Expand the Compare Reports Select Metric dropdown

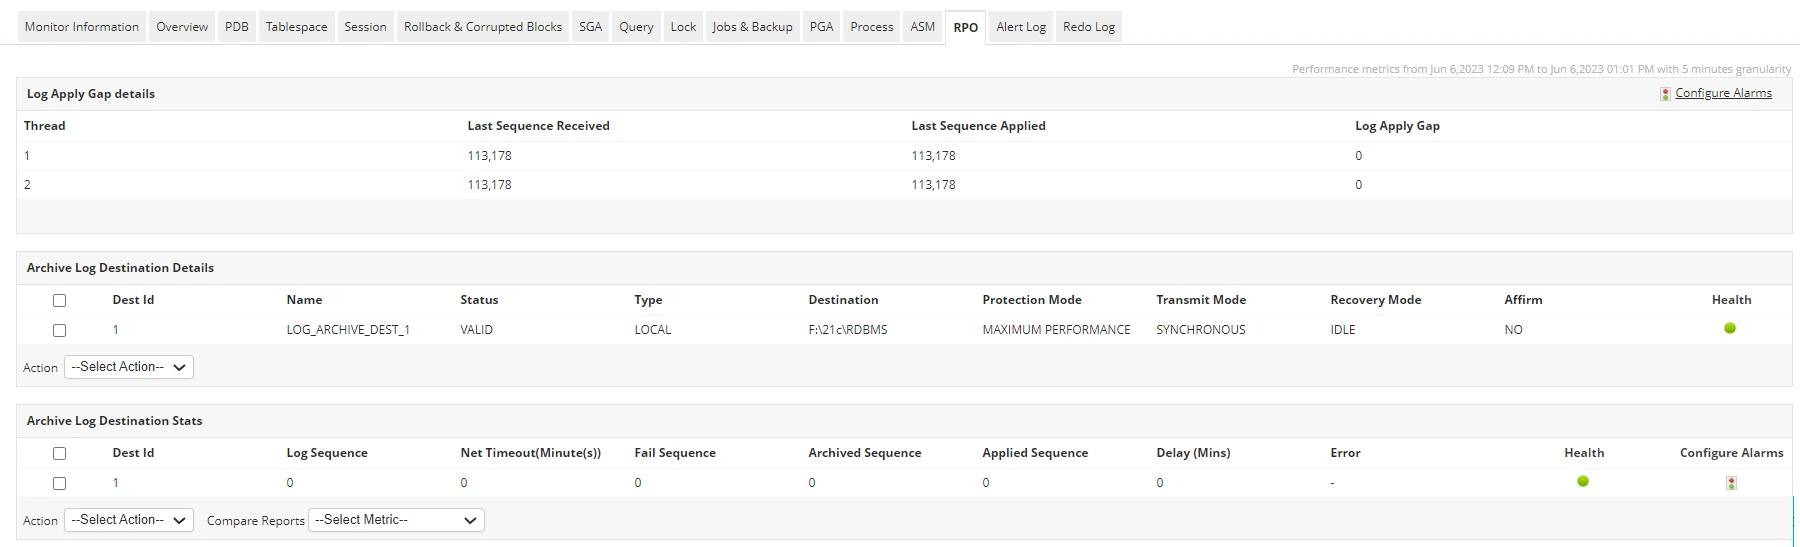[396, 520]
